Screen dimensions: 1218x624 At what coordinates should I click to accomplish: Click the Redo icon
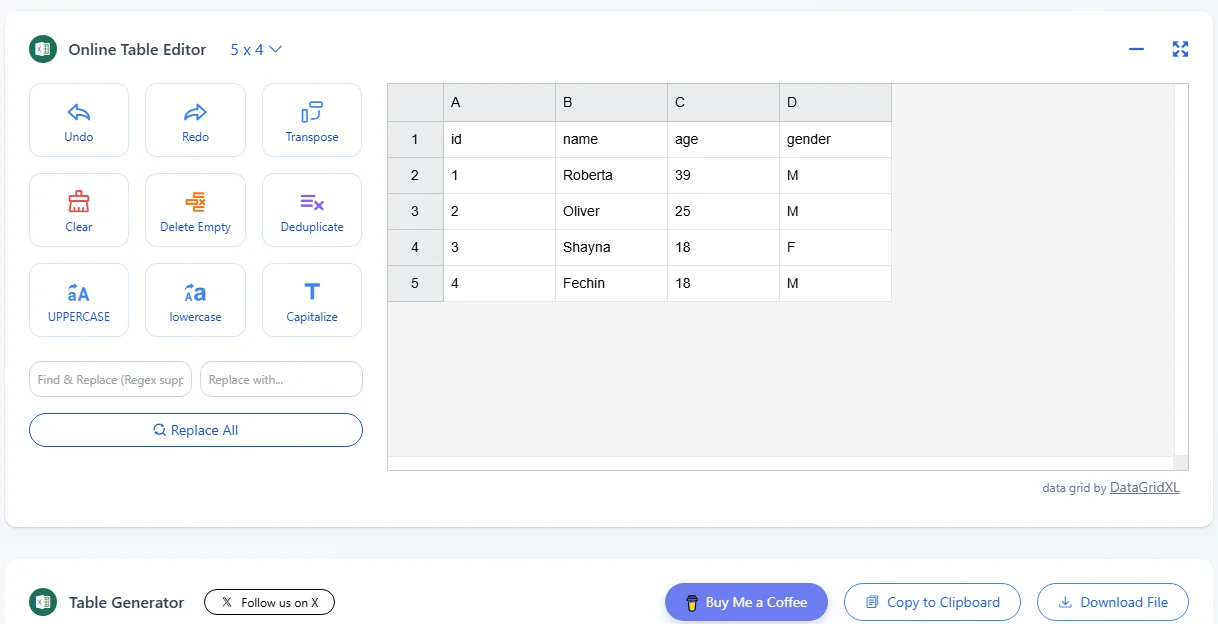[x=195, y=112]
